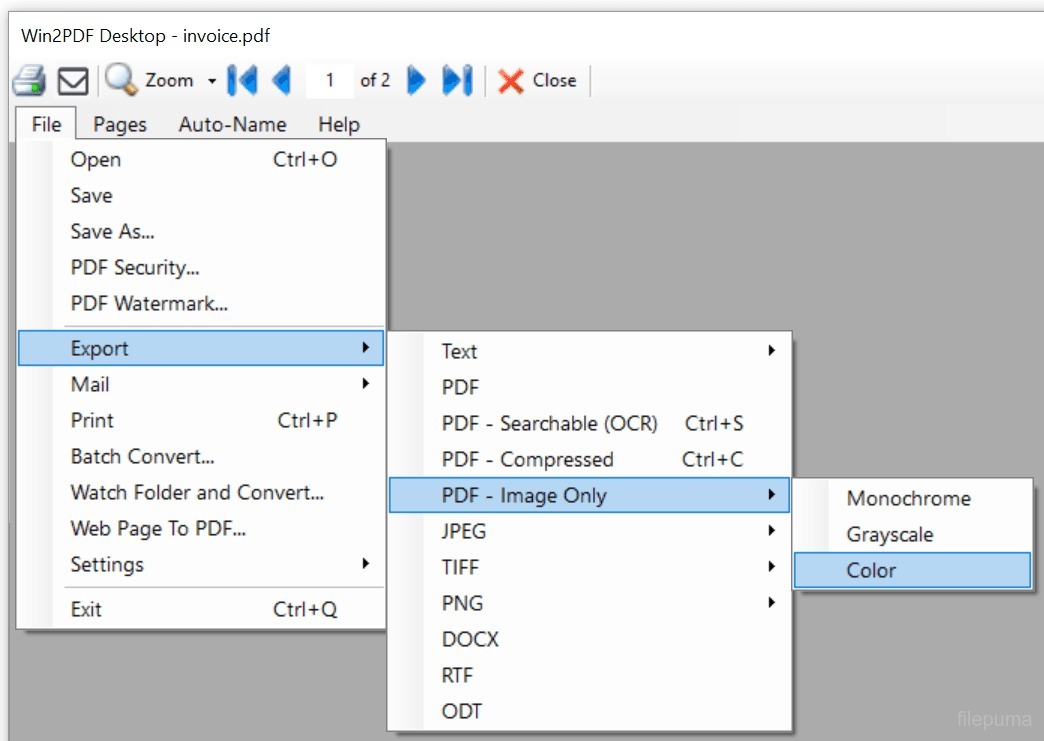Click the magnifying glass Zoom icon
This screenshot has width=1044, height=741.
click(121, 81)
